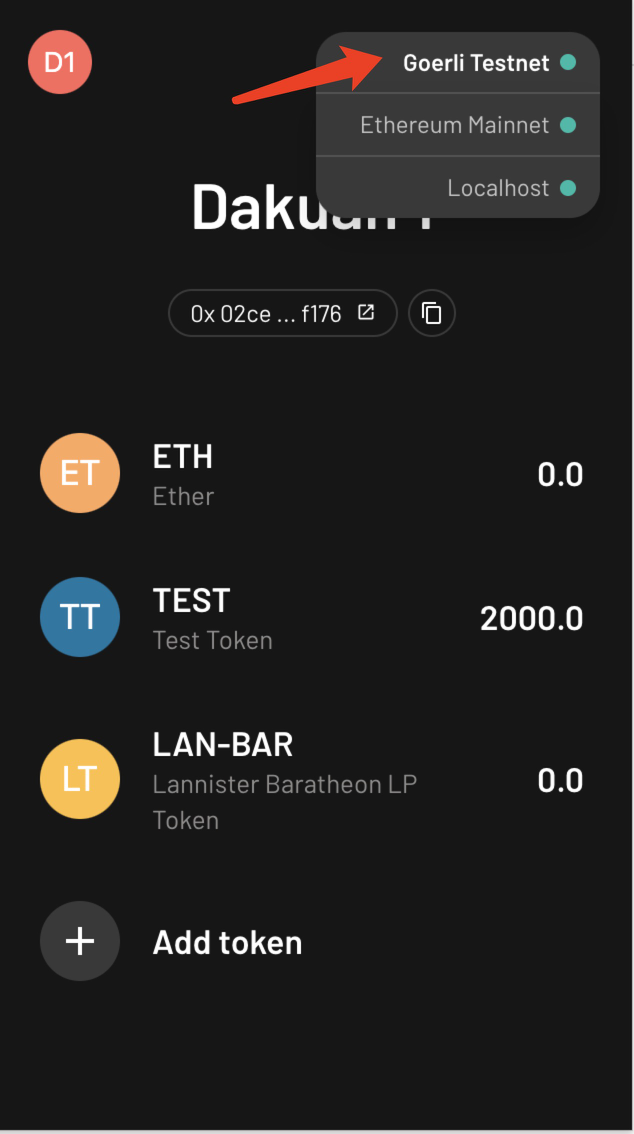Choose Localhost from the network list
The height and width of the screenshot is (1134, 634).
[x=498, y=188]
